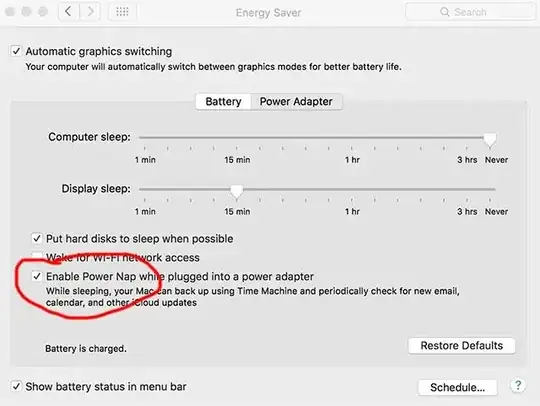Toggle Show battery status in menu bar
This screenshot has height=406, width=540.
[x=16, y=386]
